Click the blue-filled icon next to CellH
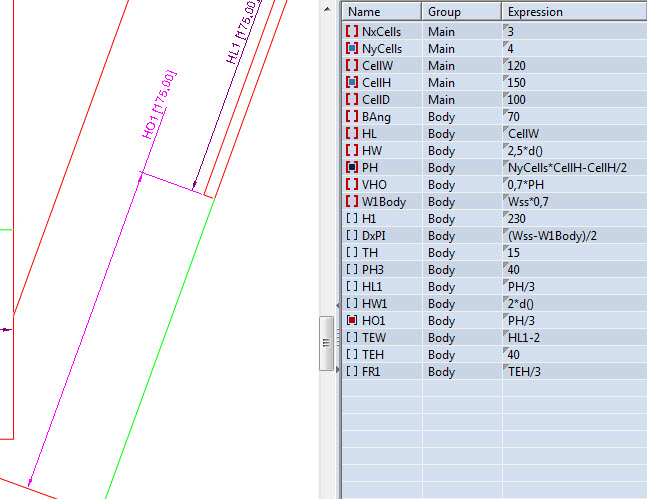The height and width of the screenshot is (499, 647). [351, 83]
